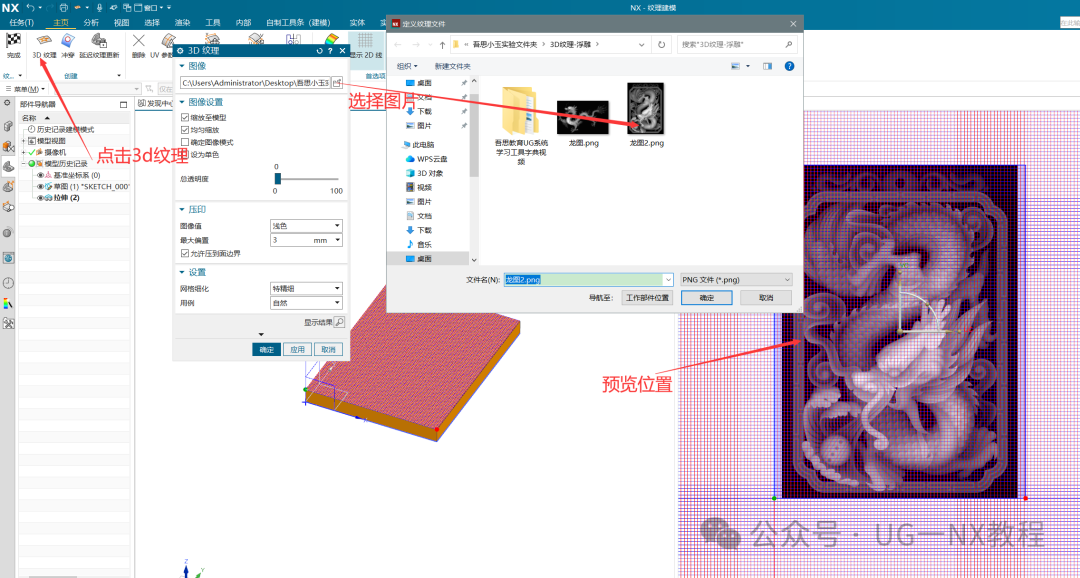Click 新建文件夹 in file dialog
The image size is (1080, 578).
[453, 66]
